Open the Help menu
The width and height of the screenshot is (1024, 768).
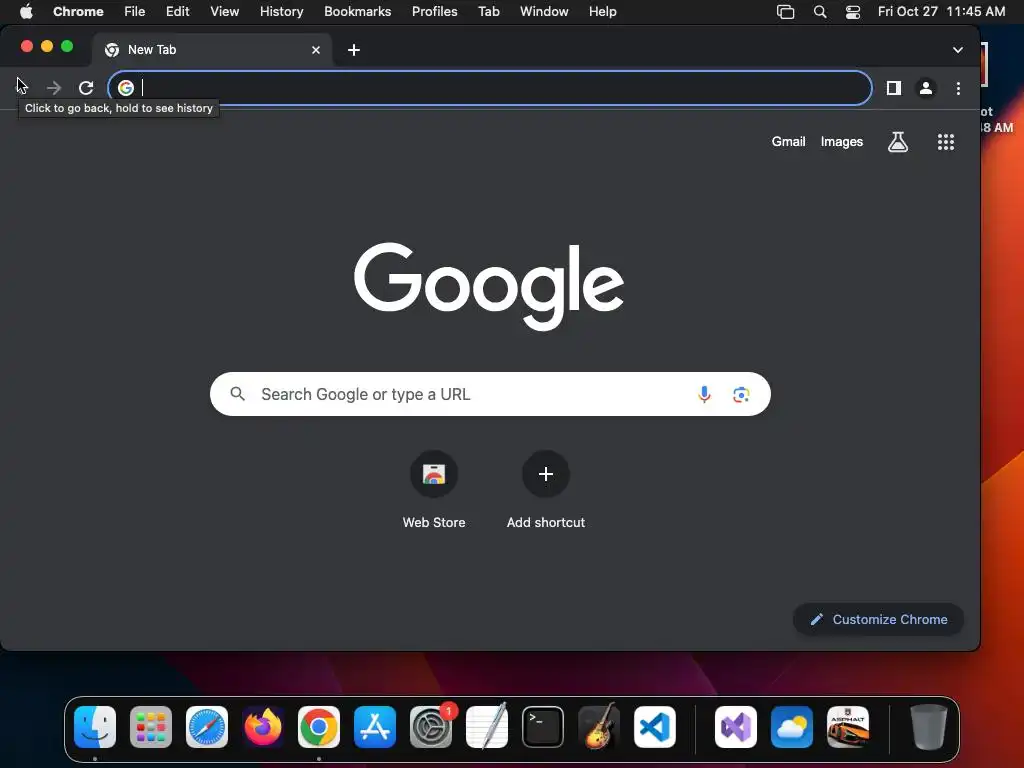(602, 11)
